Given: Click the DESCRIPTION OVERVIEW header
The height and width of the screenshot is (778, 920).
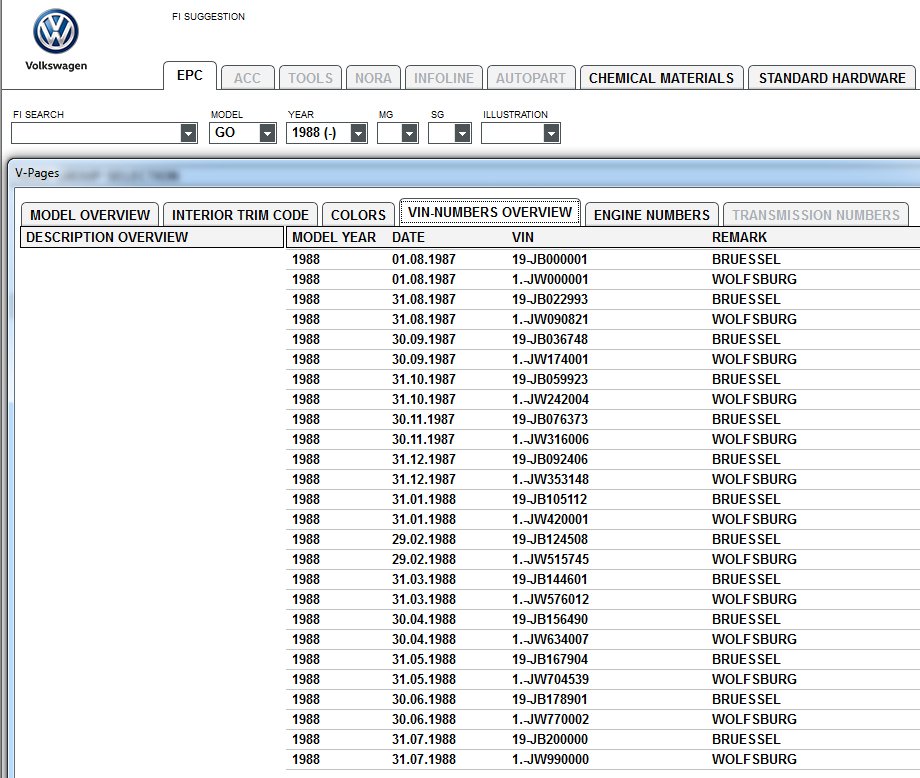Looking at the screenshot, I should [x=152, y=237].
